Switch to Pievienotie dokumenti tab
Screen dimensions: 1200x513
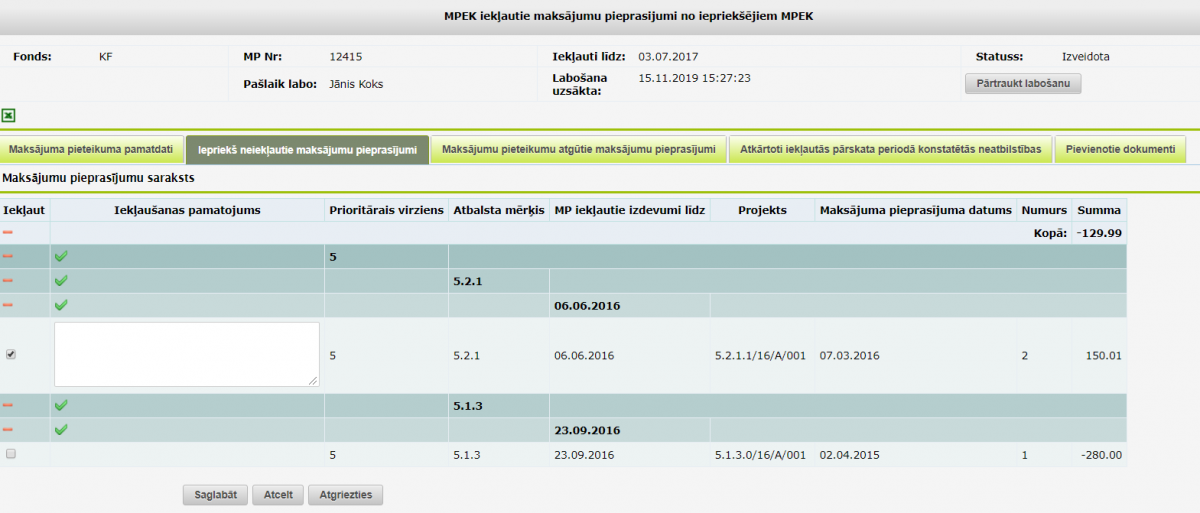coord(1120,150)
